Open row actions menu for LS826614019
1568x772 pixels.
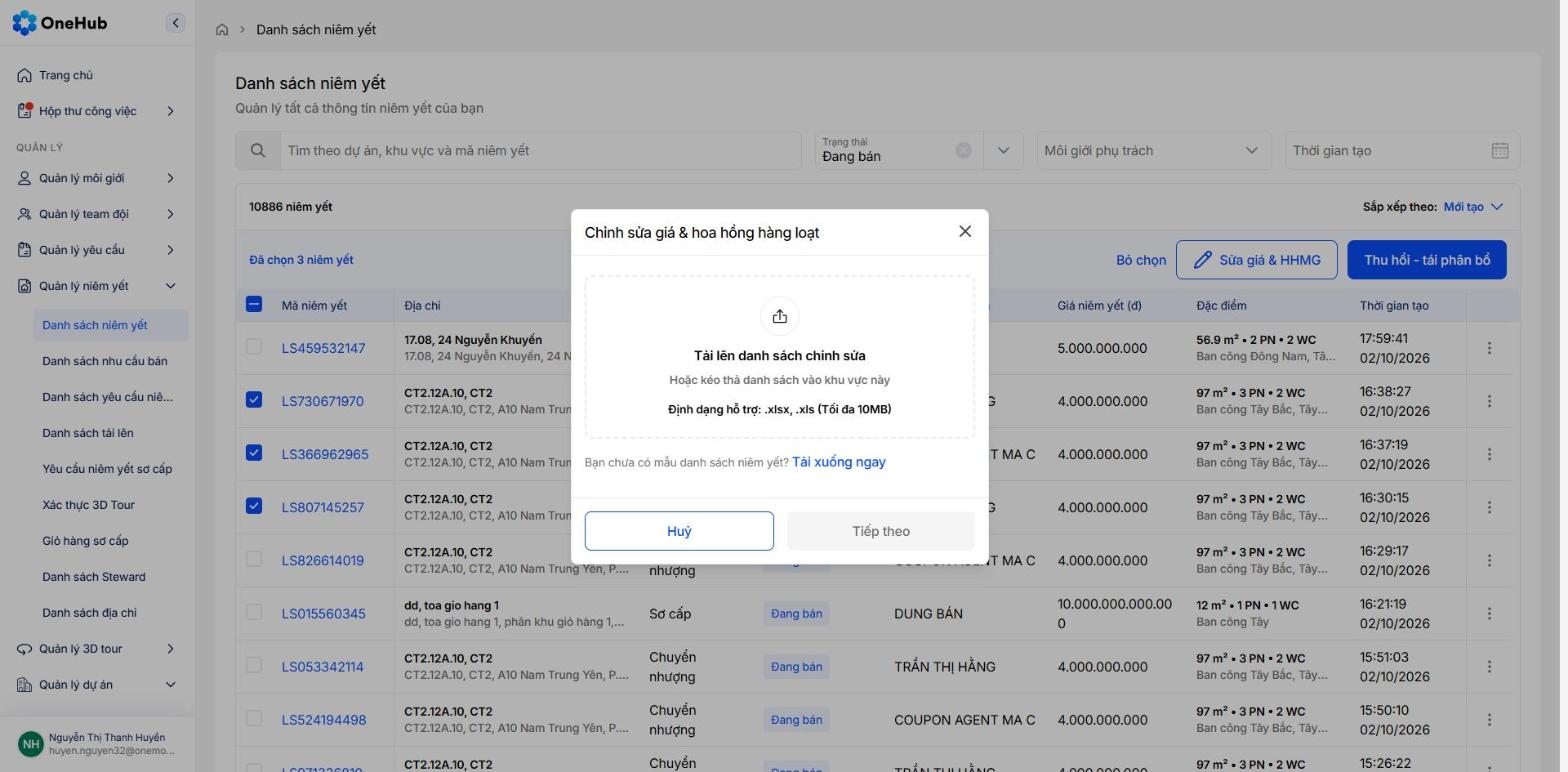(1489, 560)
